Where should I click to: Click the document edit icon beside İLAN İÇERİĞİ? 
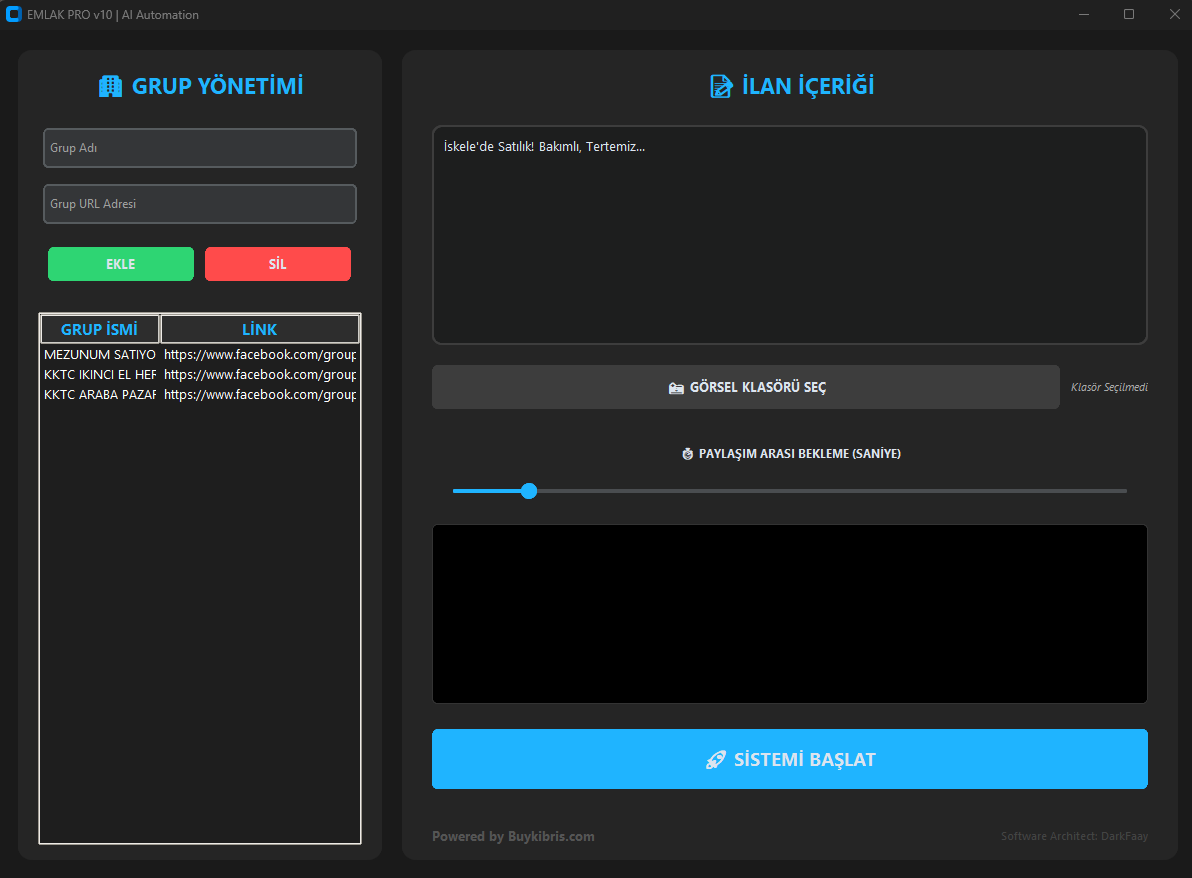(x=721, y=87)
